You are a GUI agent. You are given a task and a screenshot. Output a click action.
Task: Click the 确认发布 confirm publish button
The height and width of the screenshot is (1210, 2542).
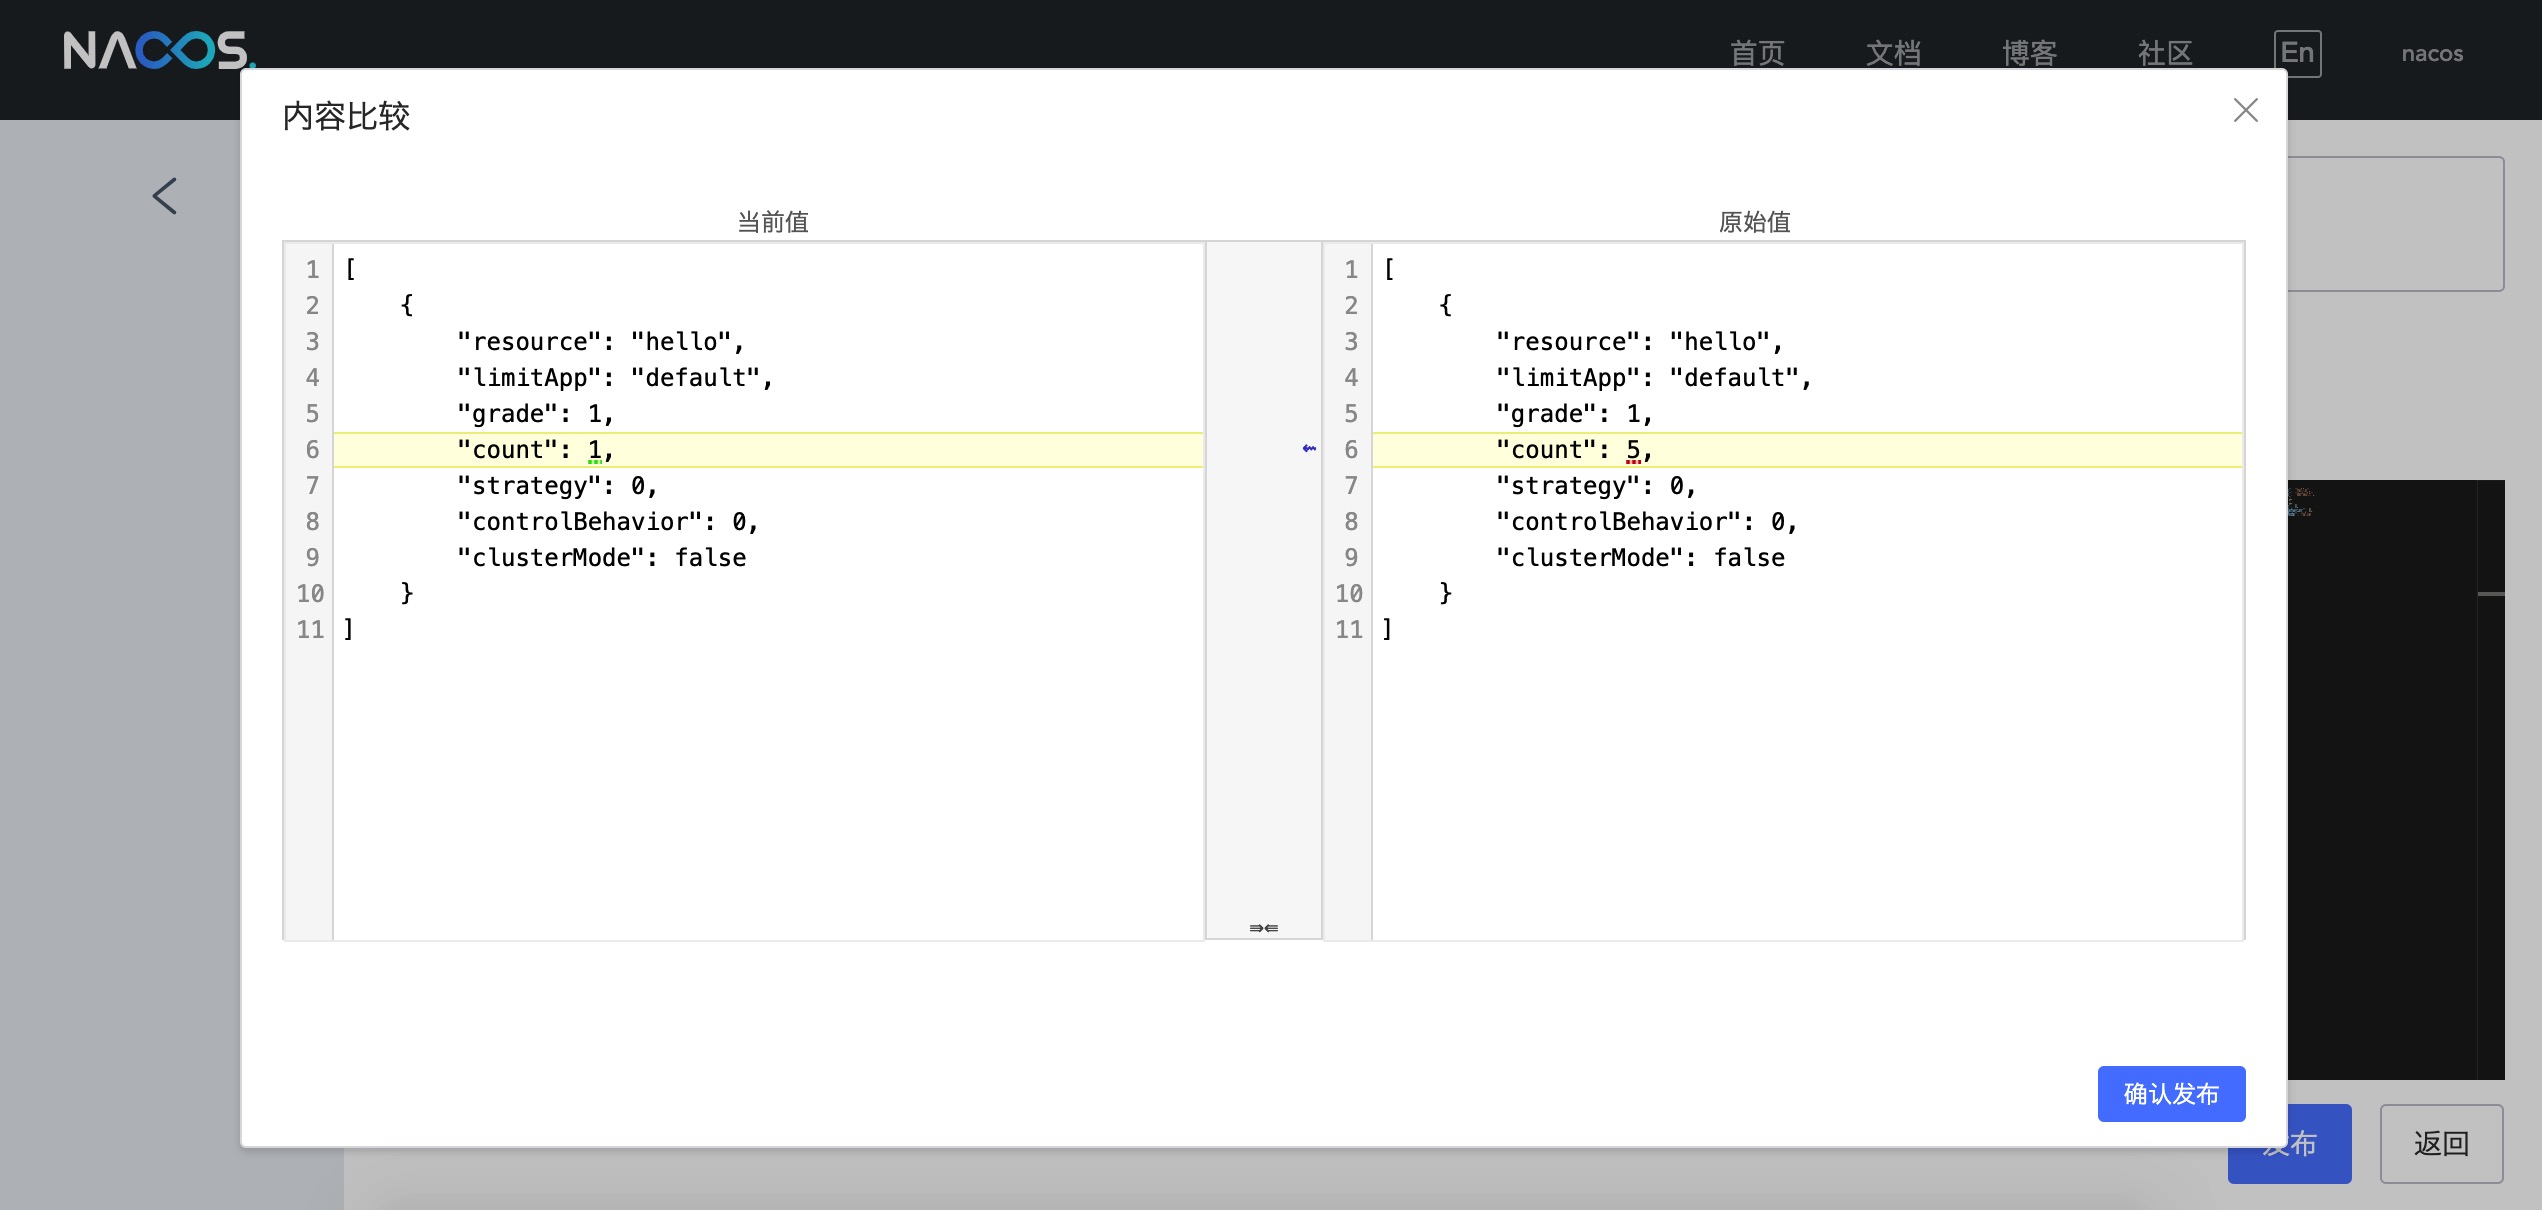click(2171, 1093)
